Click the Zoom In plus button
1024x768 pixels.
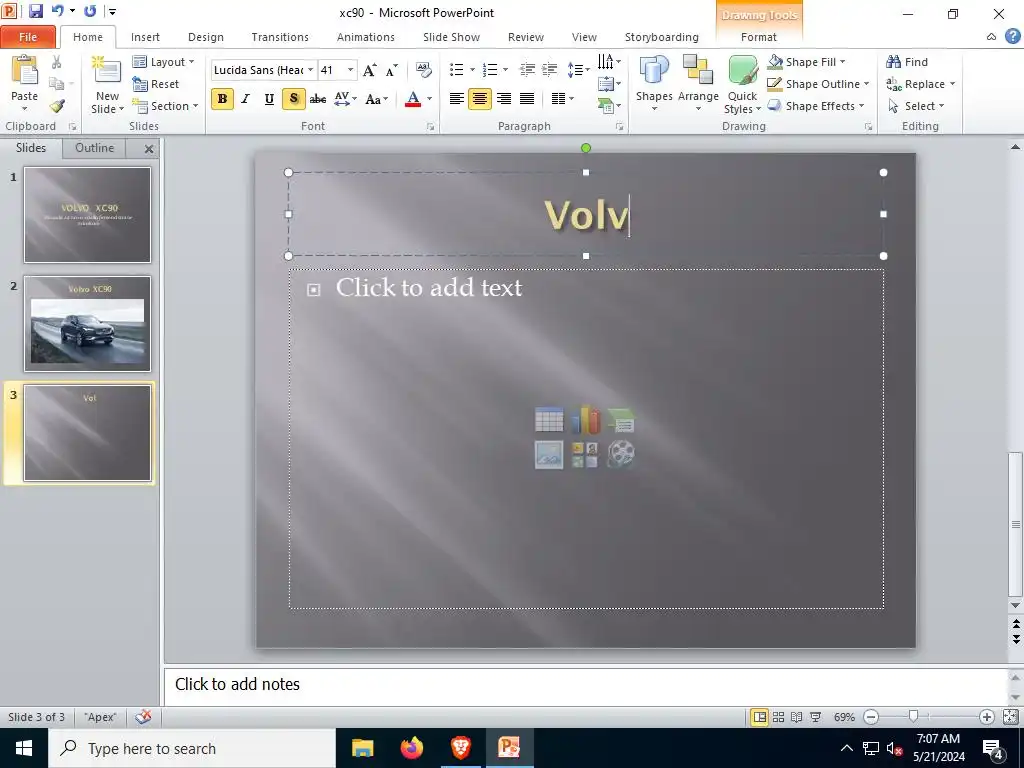point(986,717)
